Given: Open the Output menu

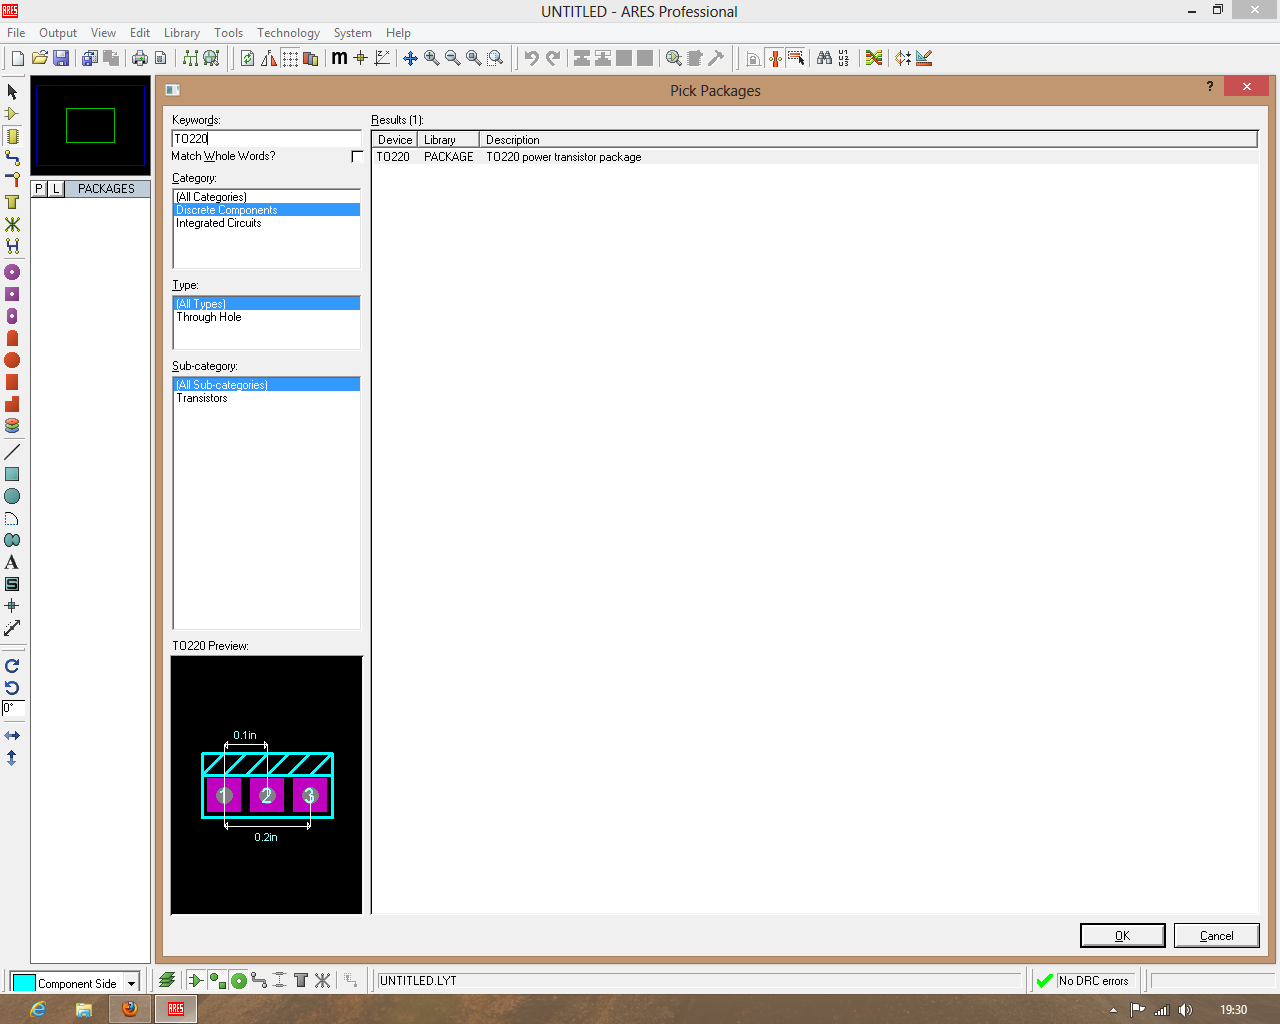Looking at the screenshot, I should [58, 33].
